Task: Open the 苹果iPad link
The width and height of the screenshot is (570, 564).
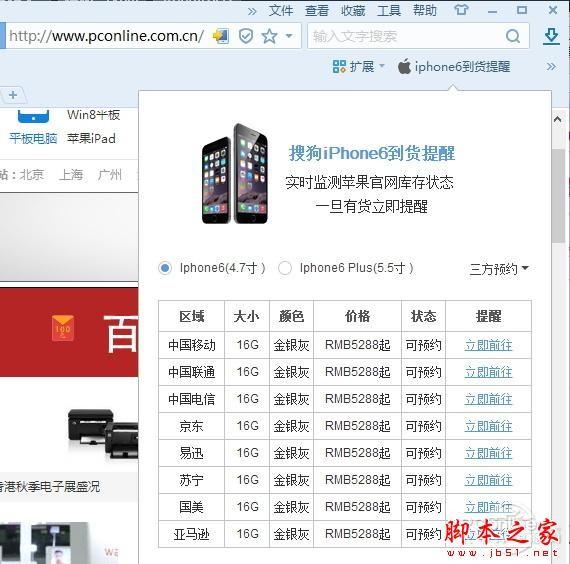Action: pos(91,139)
